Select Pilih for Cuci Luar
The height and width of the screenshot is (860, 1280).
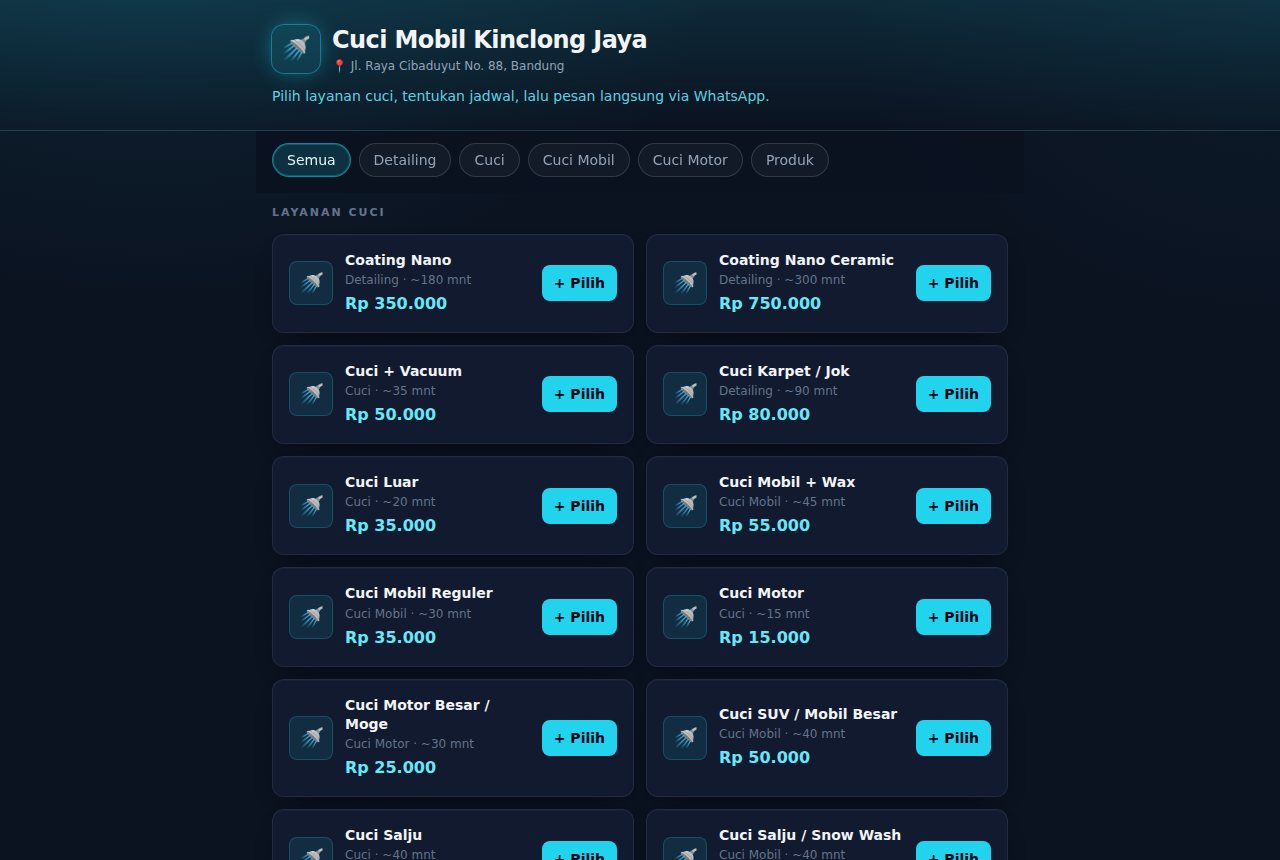point(579,506)
